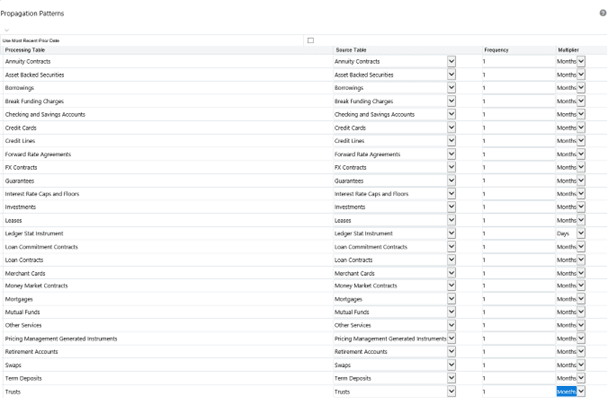Open Source Table dropdown for Loan Contracts
608x405 pixels.
coord(451,260)
